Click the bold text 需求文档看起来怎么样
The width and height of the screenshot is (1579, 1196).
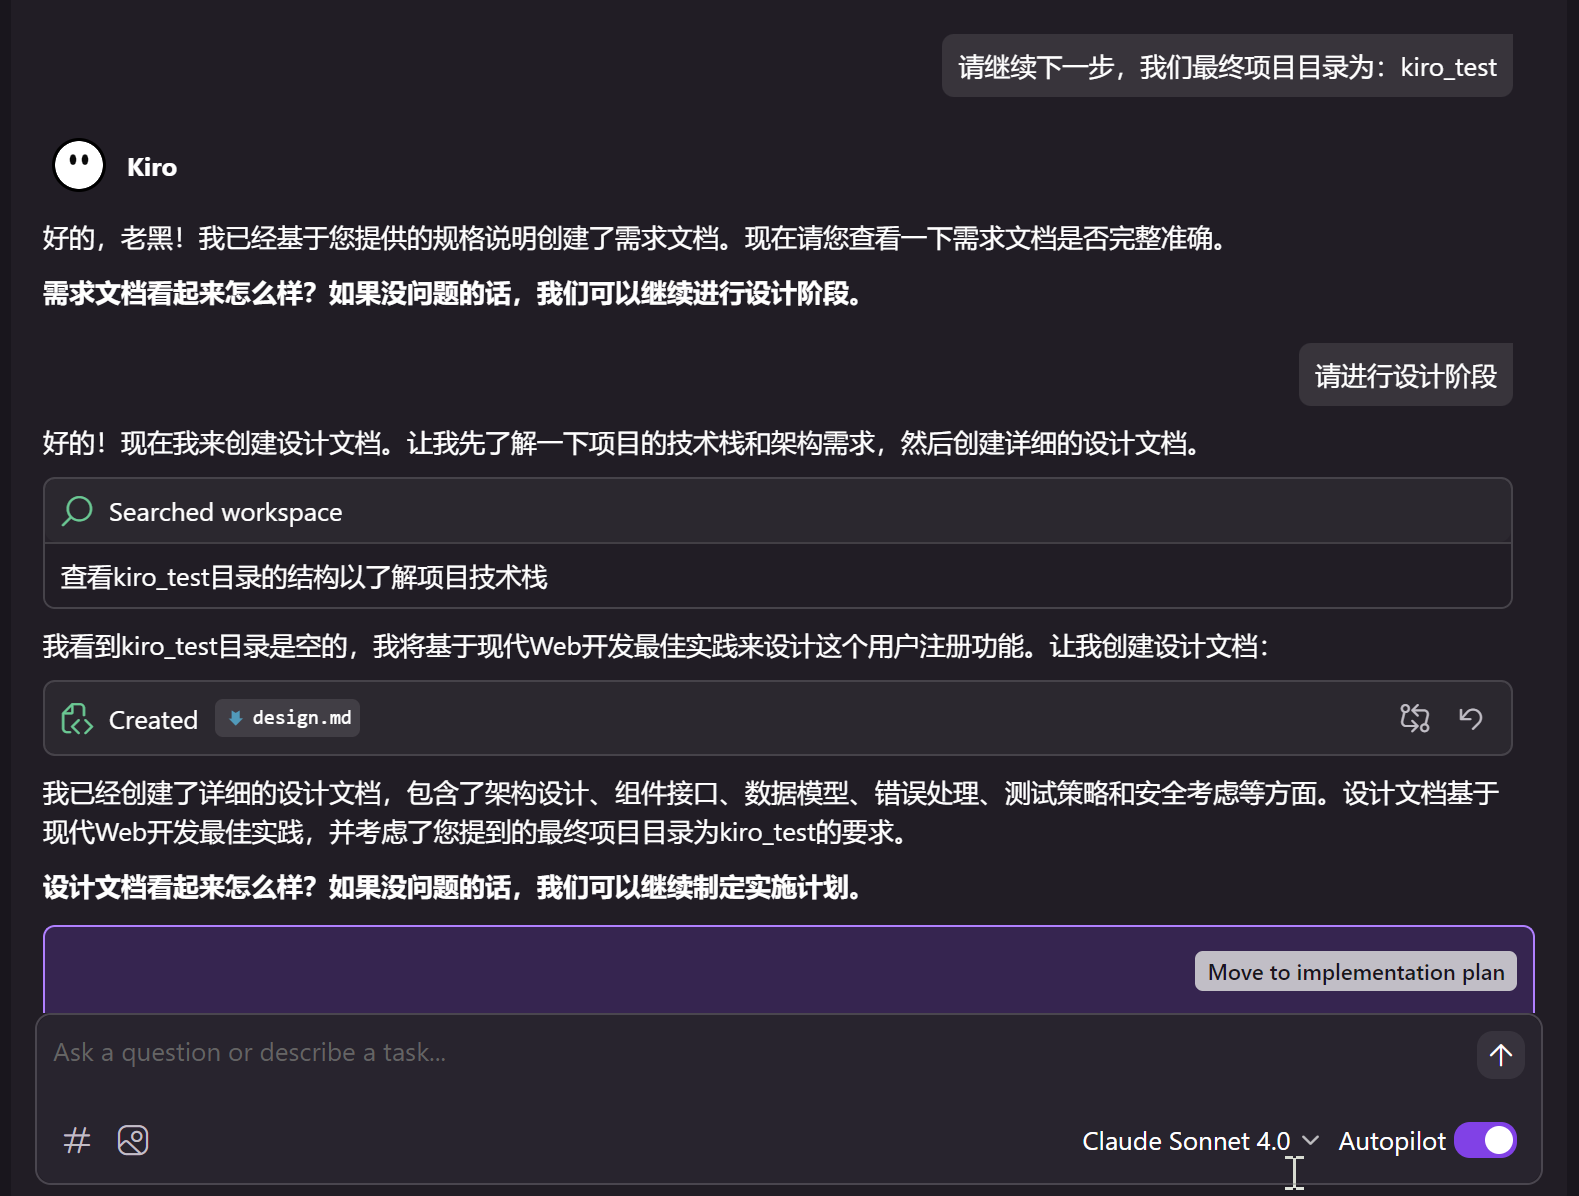tap(180, 293)
